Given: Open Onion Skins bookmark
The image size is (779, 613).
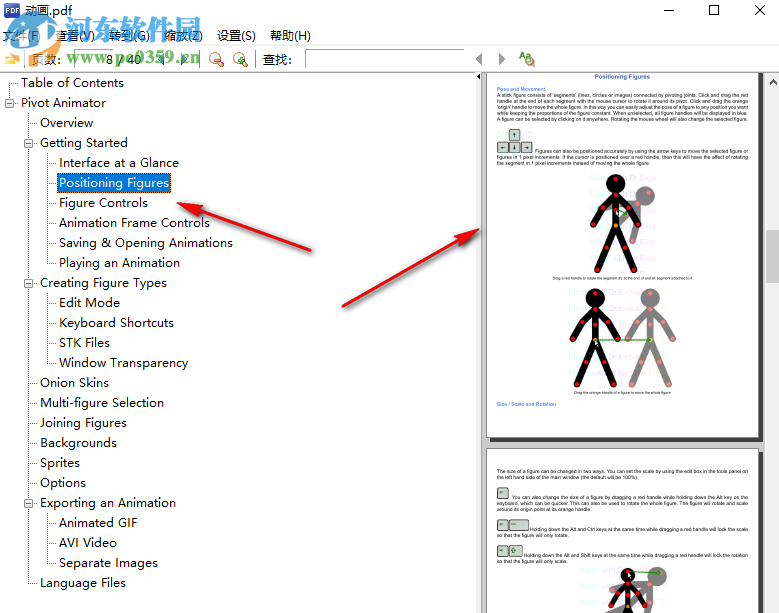Looking at the screenshot, I should (x=75, y=383).
